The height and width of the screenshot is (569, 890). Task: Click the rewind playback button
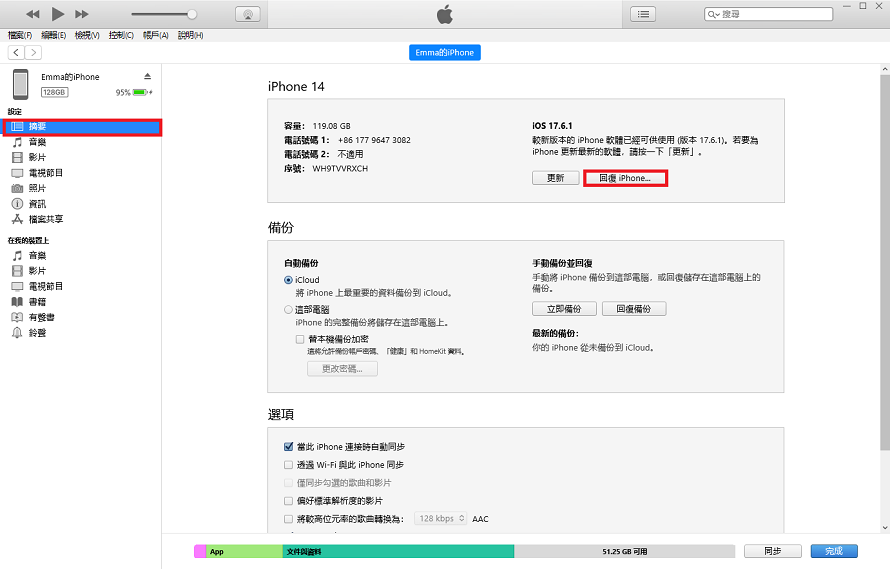pyautogui.click(x=33, y=14)
